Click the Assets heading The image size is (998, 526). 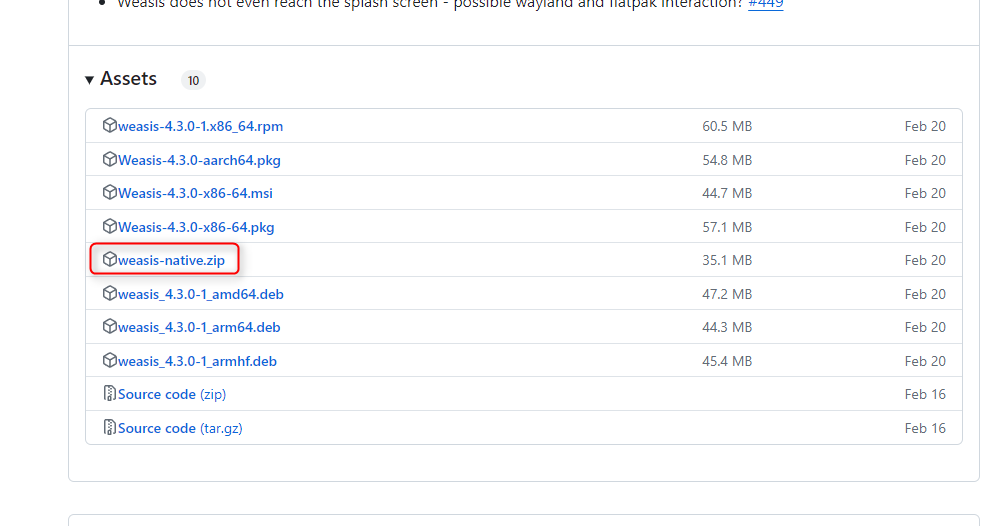pyautogui.click(x=128, y=78)
